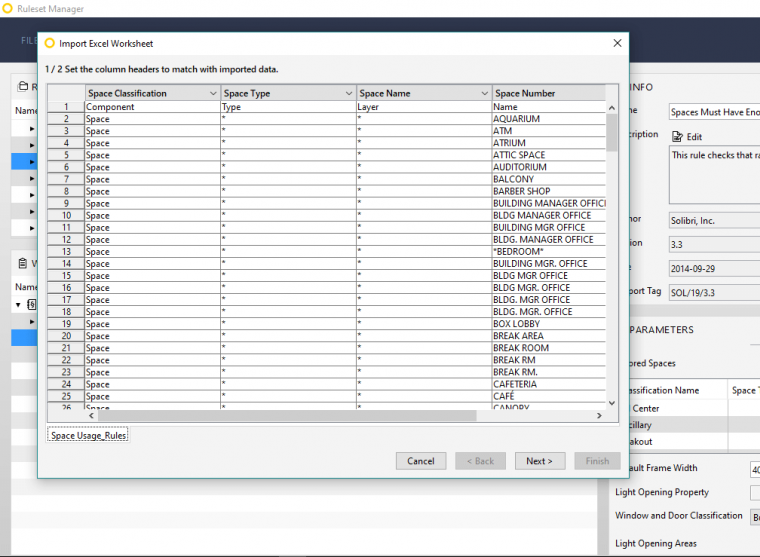Select BREAK RM. cell in row 23

tap(549, 372)
